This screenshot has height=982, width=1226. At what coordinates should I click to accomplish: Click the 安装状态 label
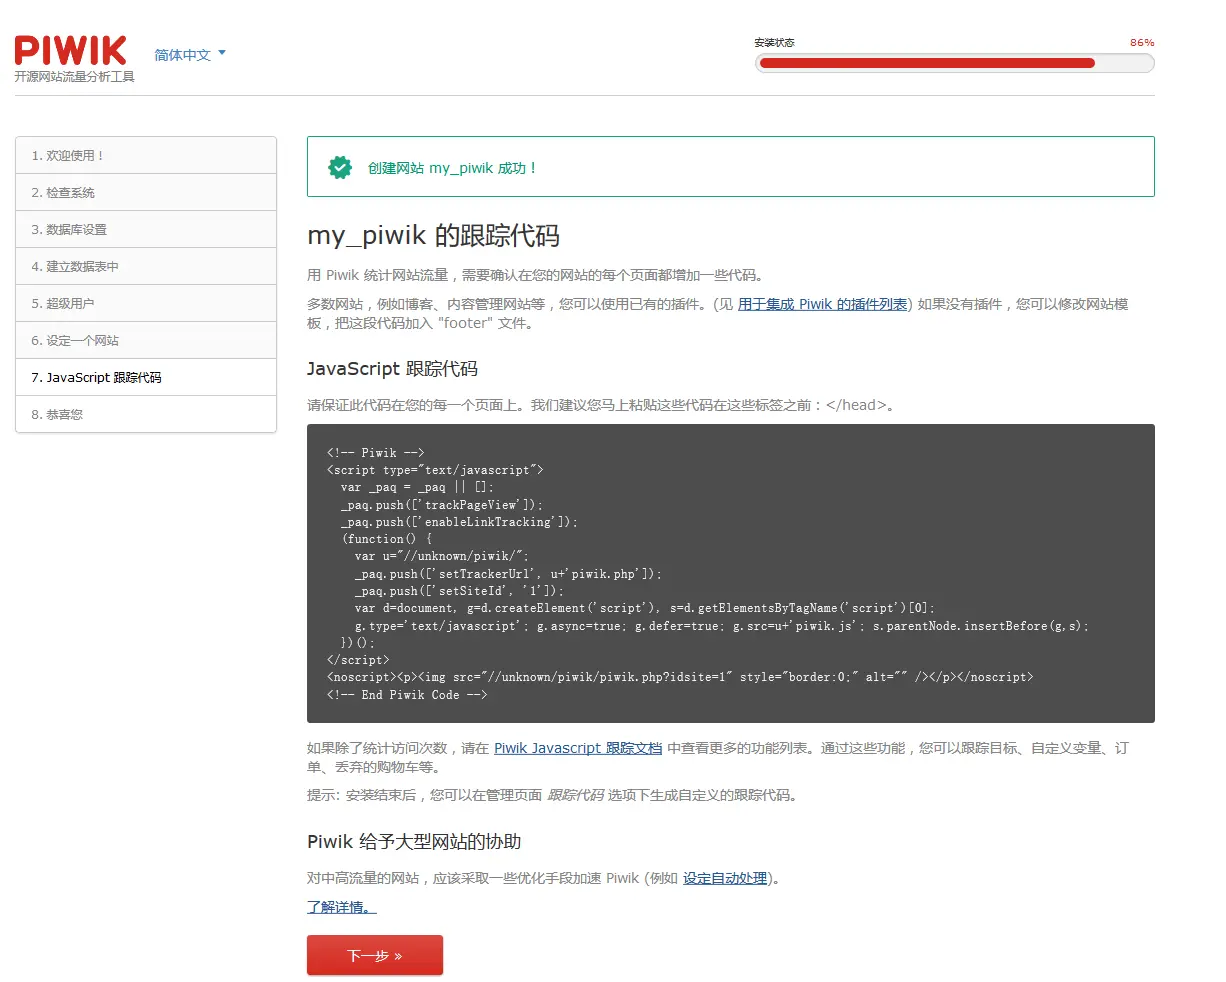pos(774,43)
